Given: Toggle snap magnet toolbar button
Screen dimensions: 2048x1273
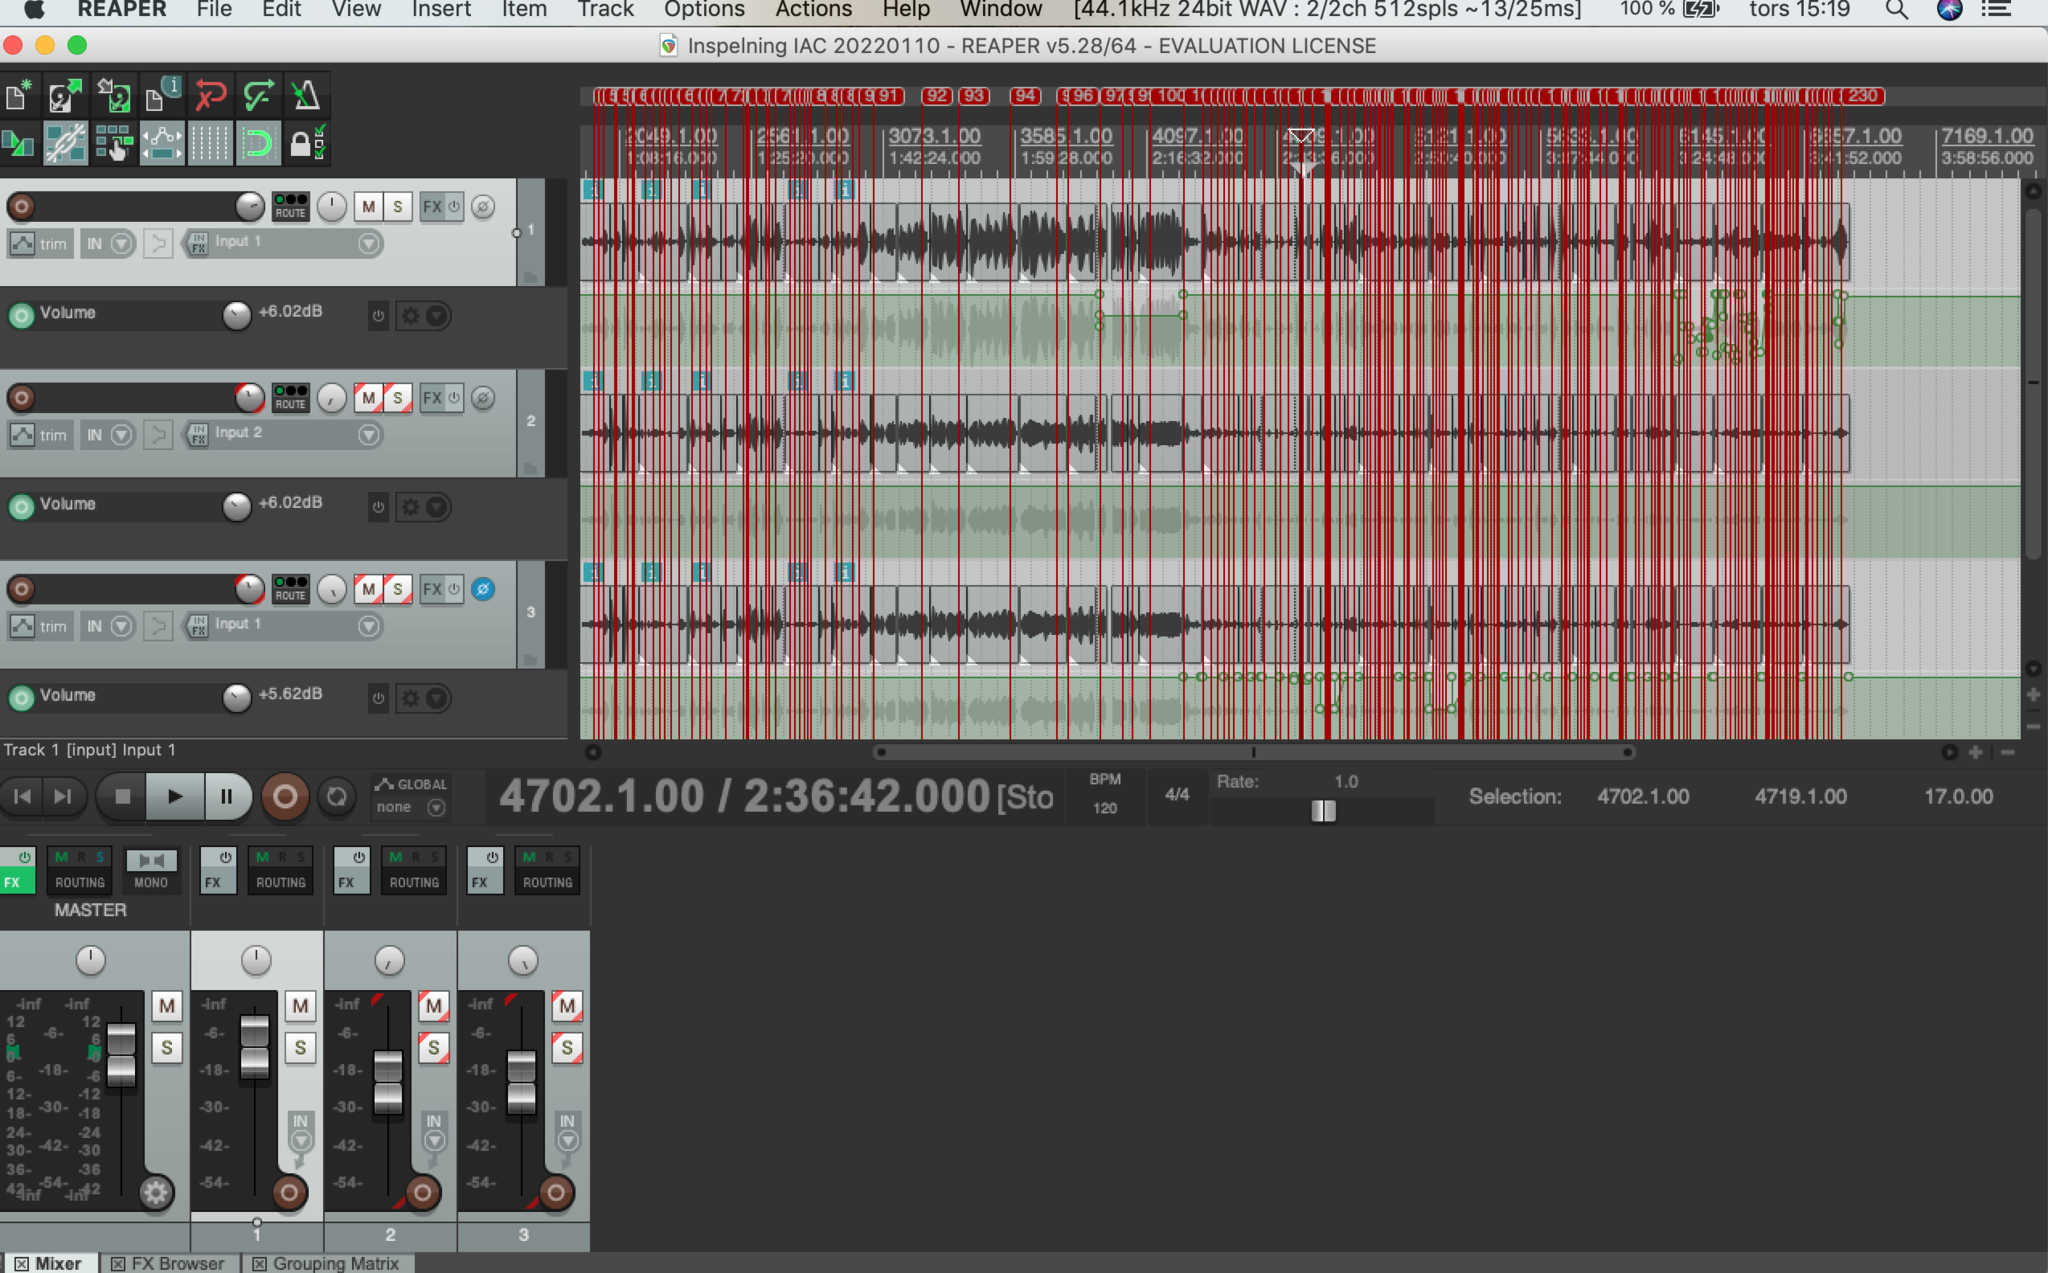Looking at the screenshot, I should pyautogui.click(x=258, y=144).
